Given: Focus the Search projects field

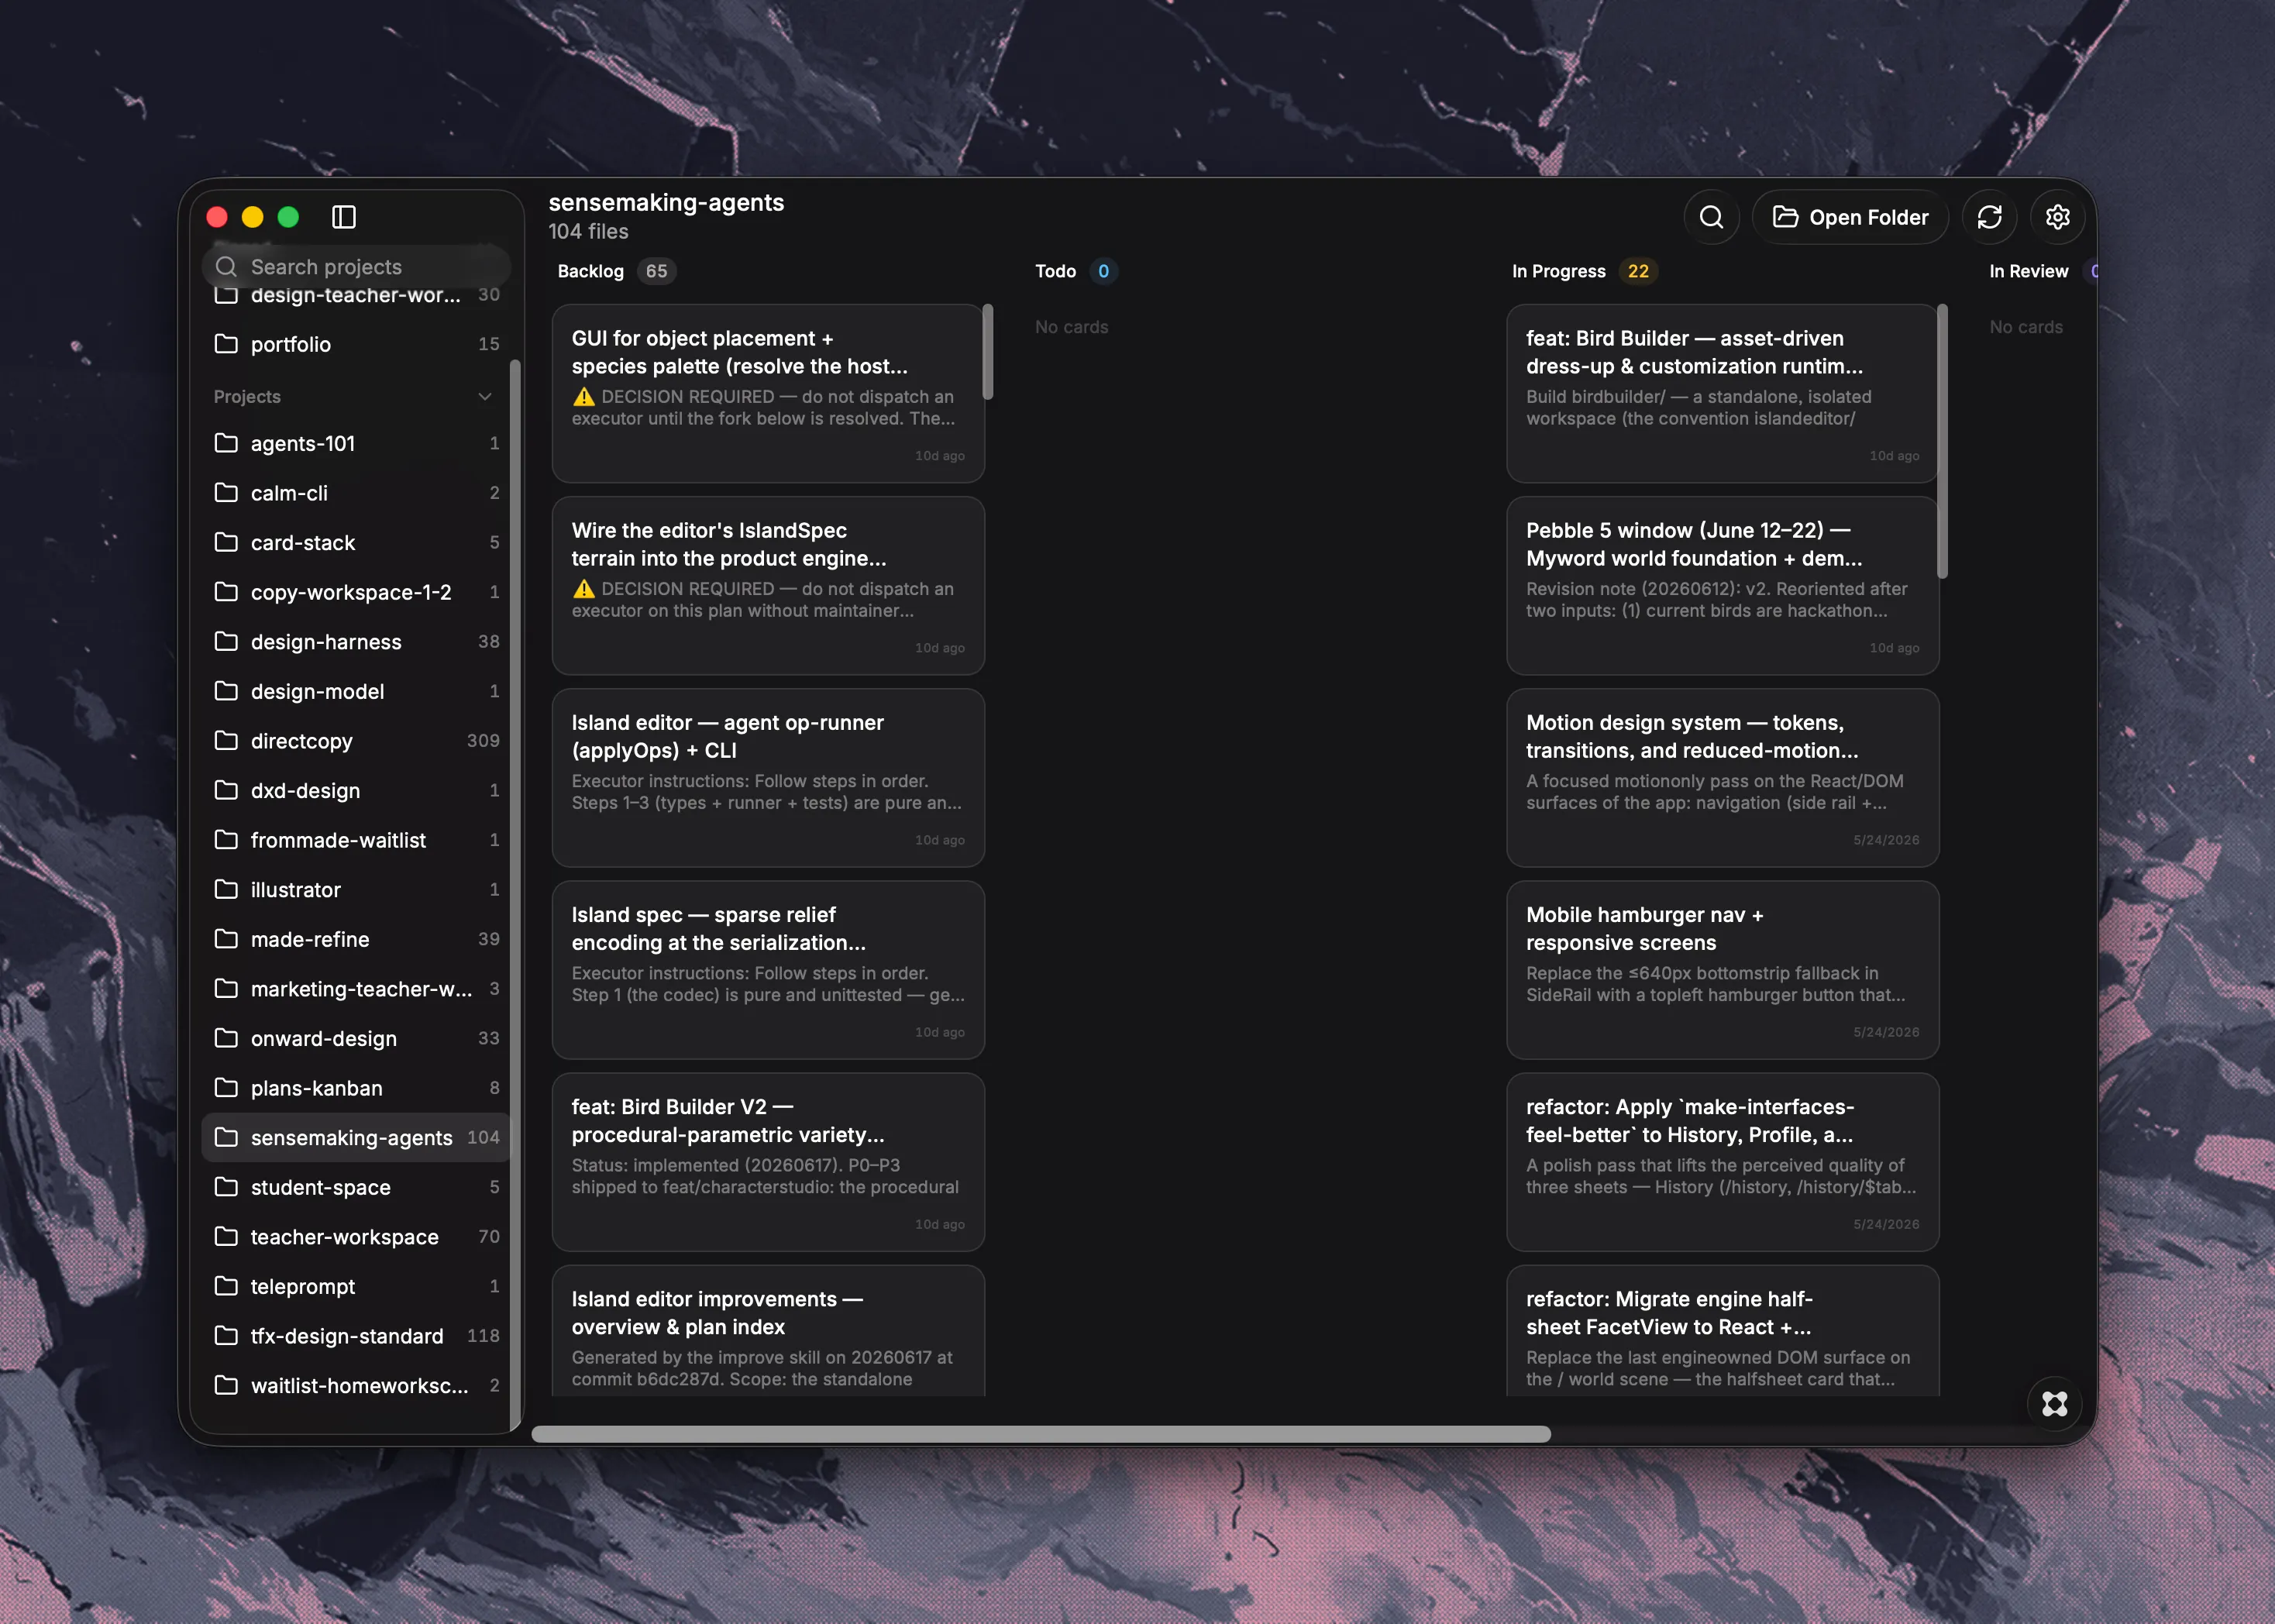Looking at the screenshot, I should coord(356,267).
